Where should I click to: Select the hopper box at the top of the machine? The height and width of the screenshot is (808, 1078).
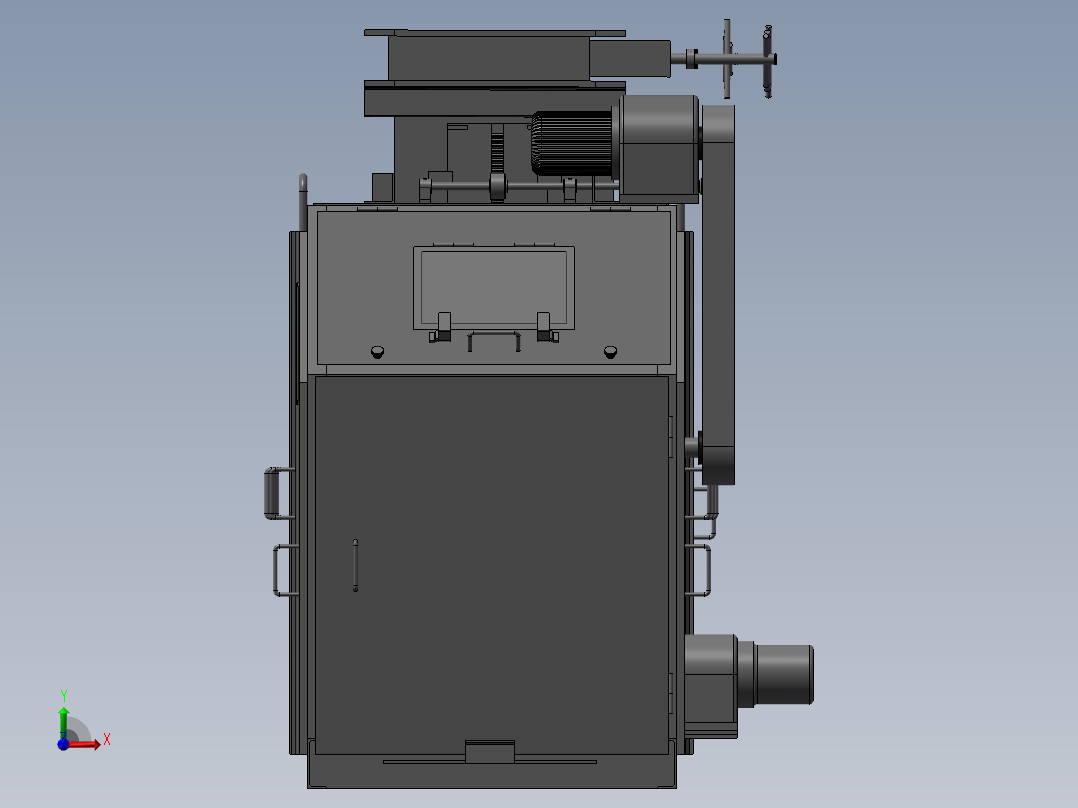(x=489, y=57)
